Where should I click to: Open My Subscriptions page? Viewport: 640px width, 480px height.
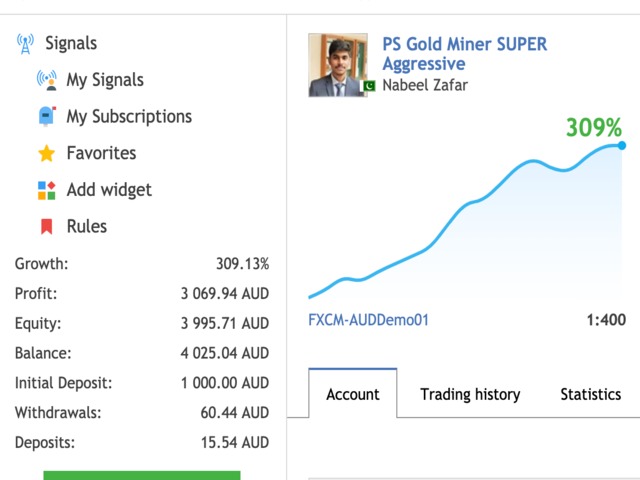(129, 117)
